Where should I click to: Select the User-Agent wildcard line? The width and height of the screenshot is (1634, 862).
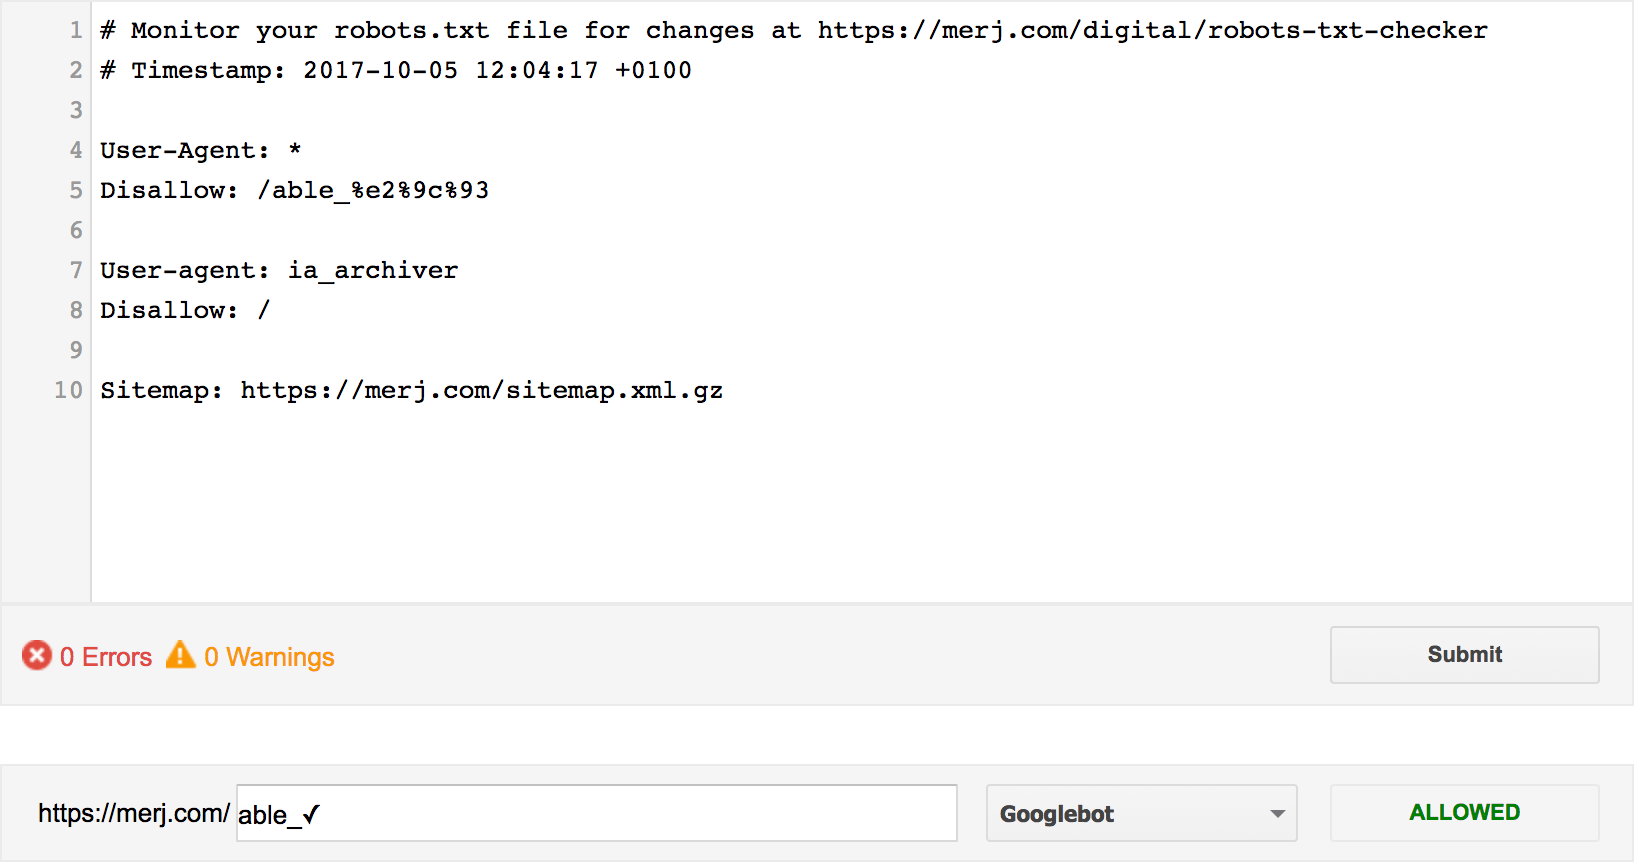click(198, 150)
